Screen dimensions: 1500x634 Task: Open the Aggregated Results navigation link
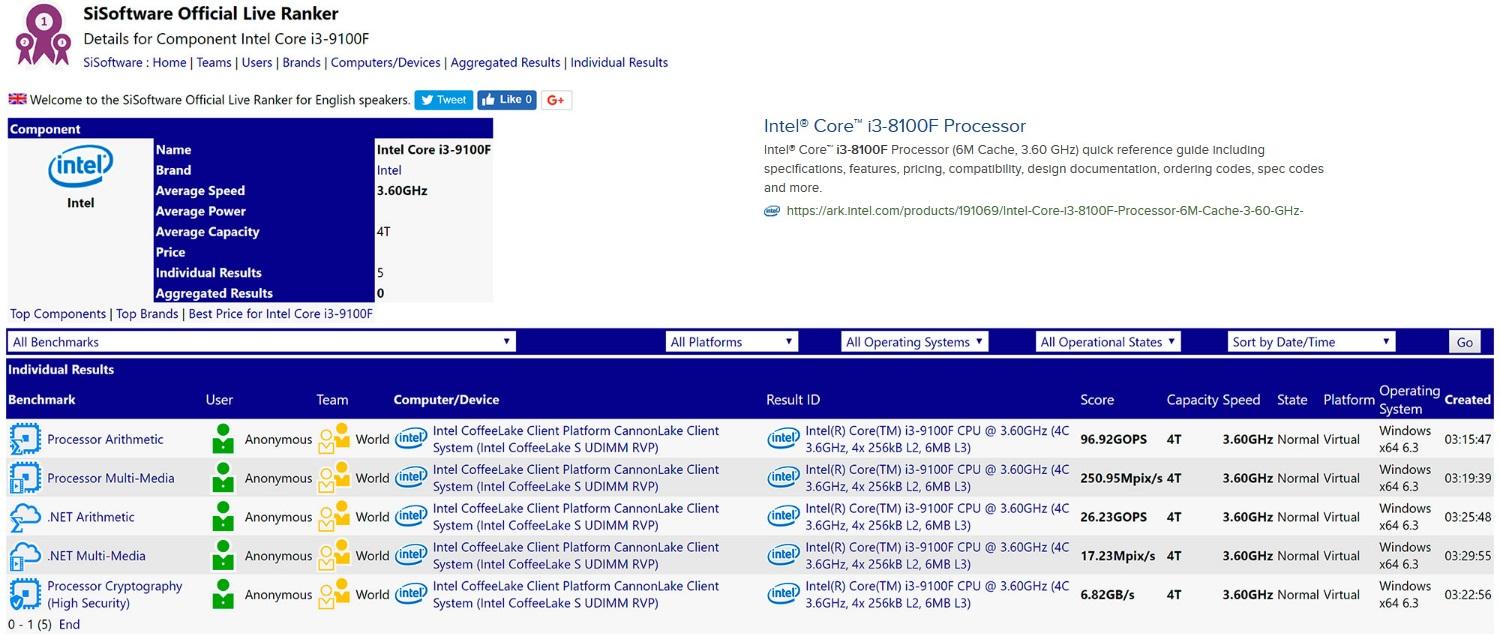click(506, 62)
